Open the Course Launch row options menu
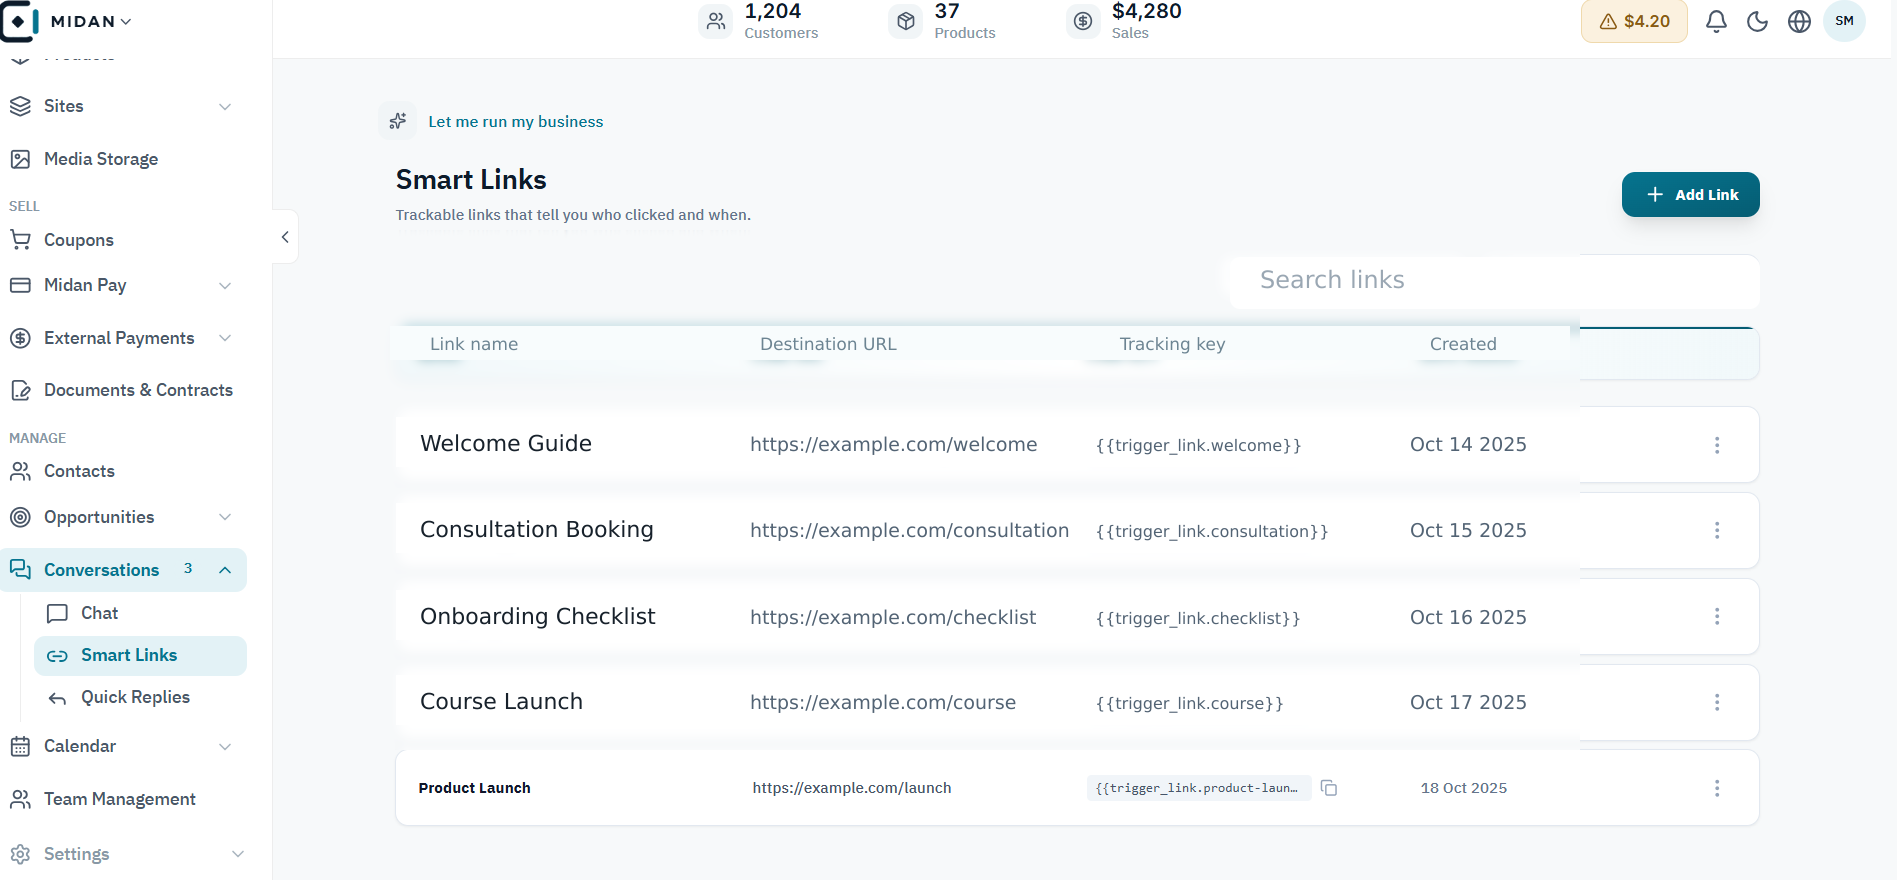 pos(1717,702)
